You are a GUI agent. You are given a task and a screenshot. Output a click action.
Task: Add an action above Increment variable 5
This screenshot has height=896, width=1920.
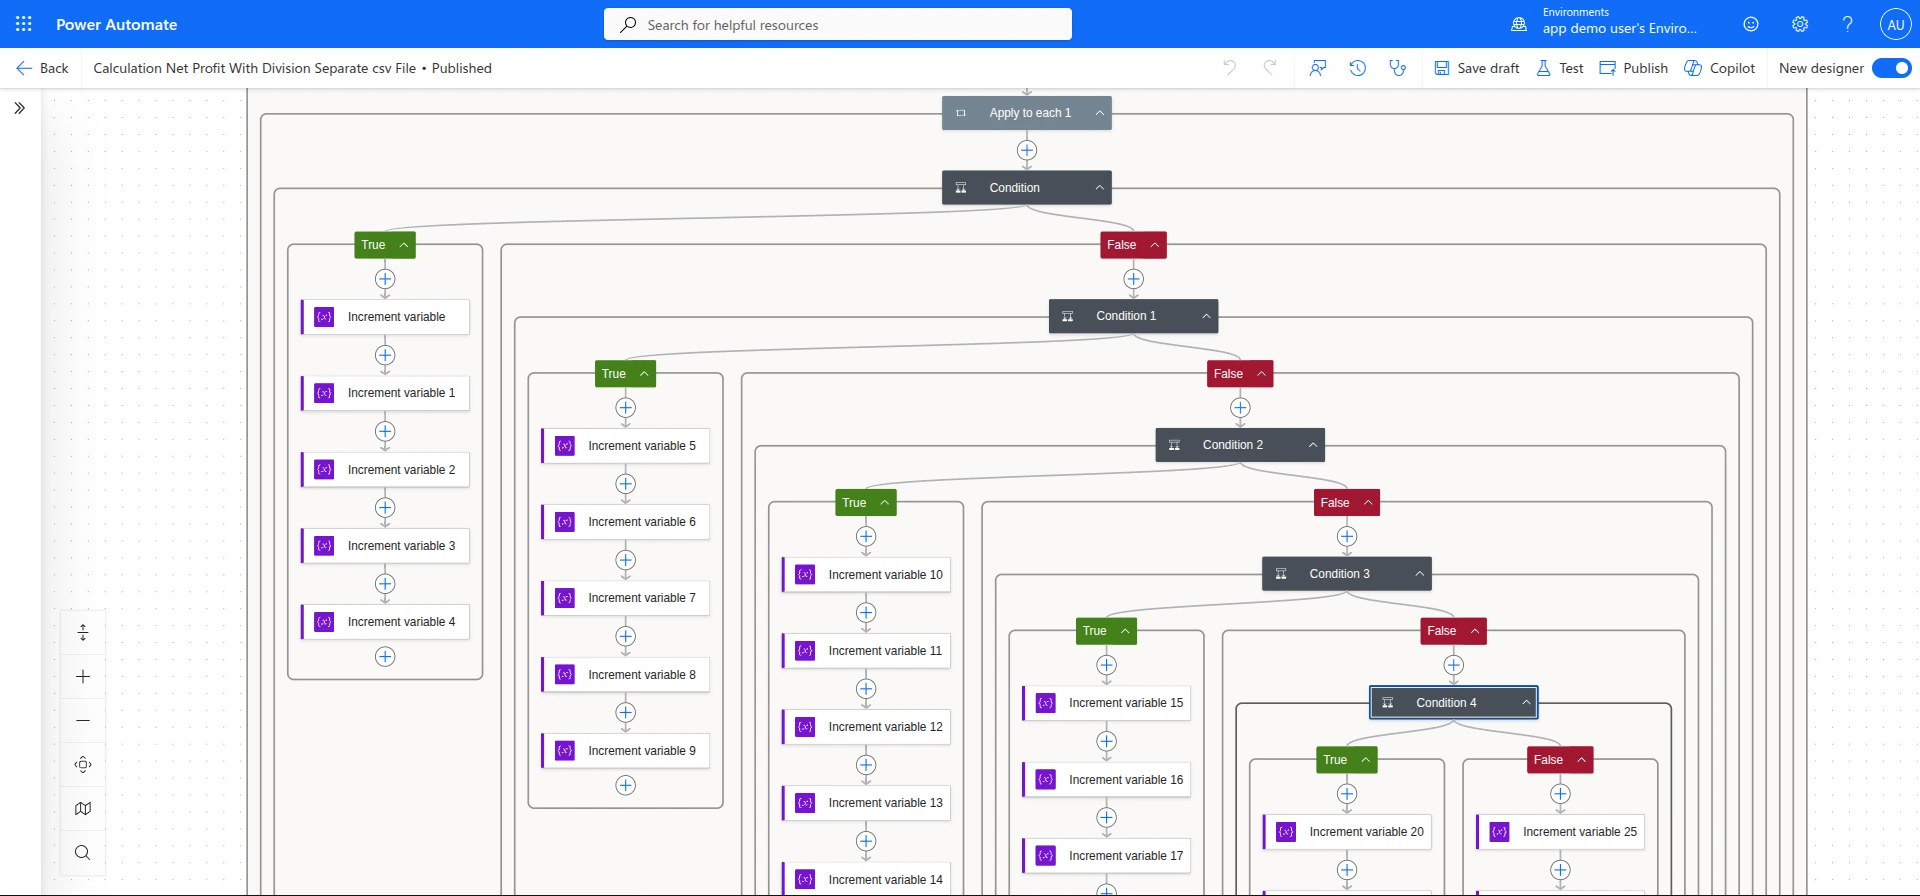(x=626, y=408)
